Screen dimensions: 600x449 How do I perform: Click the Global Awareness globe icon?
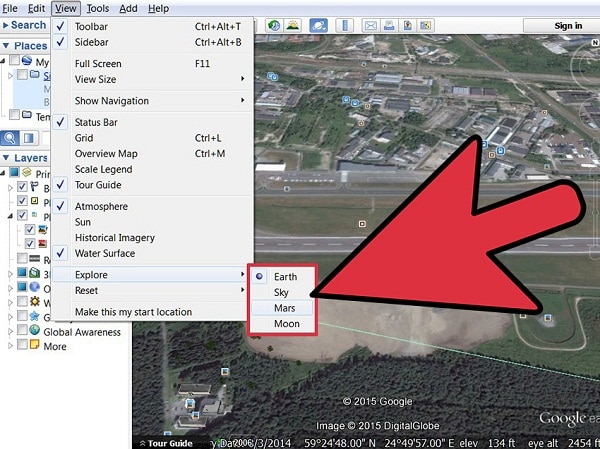click(35, 330)
